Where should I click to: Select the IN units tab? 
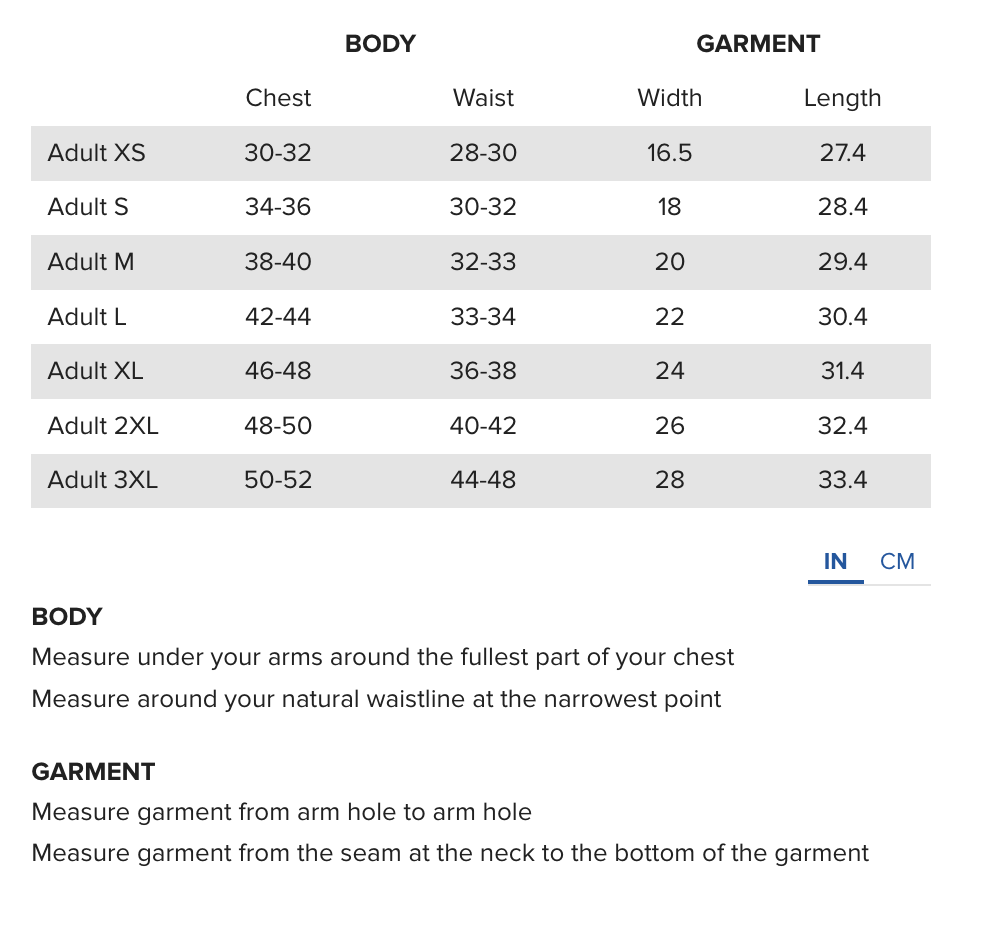835,562
